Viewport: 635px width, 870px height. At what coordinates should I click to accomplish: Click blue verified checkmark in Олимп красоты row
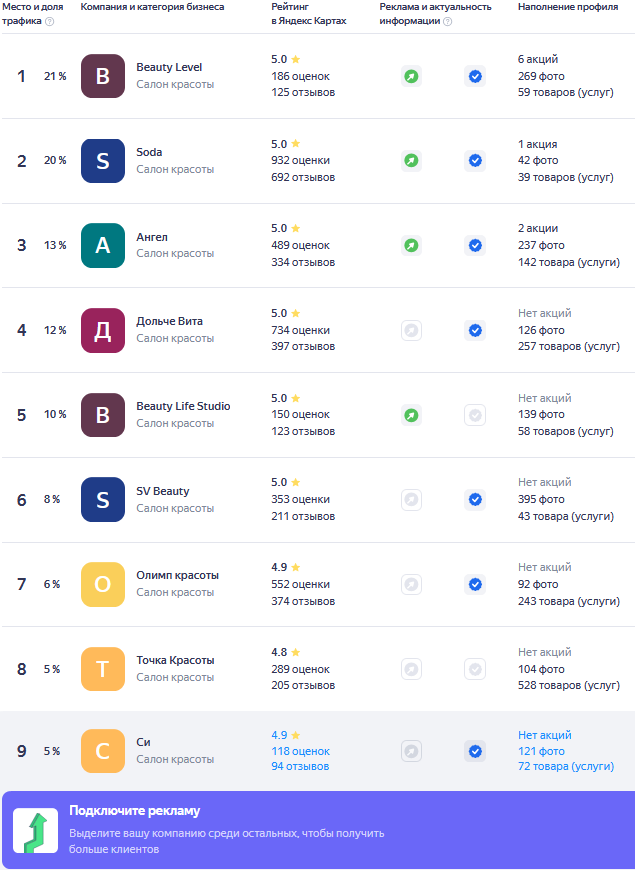(475, 585)
